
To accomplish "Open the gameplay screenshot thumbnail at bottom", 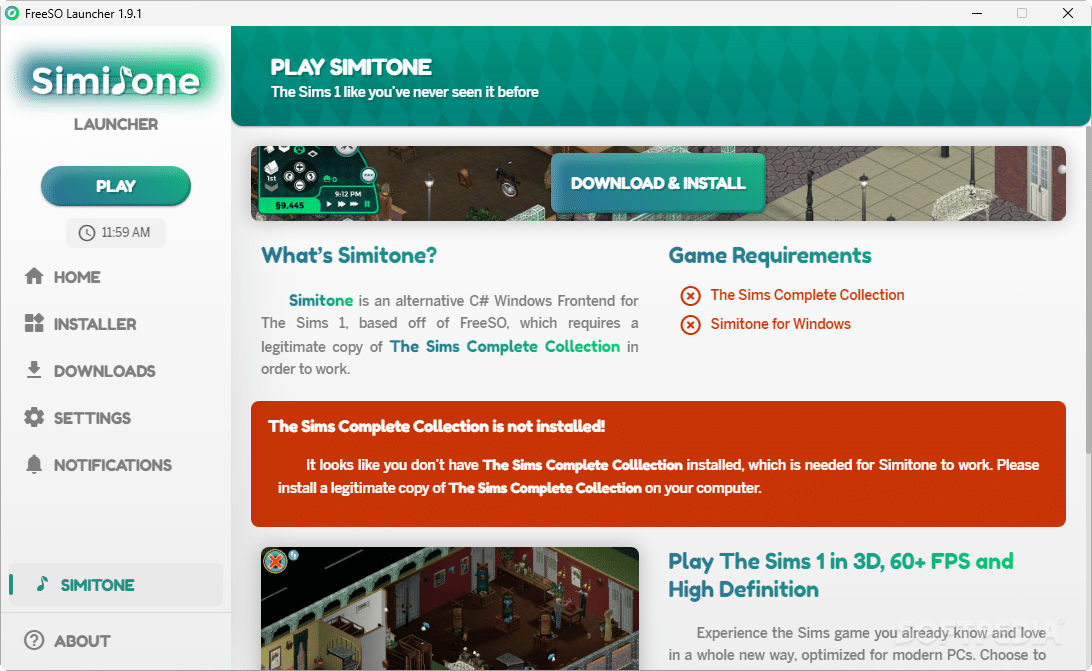I will pyautogui.click(x=450, y=608).
